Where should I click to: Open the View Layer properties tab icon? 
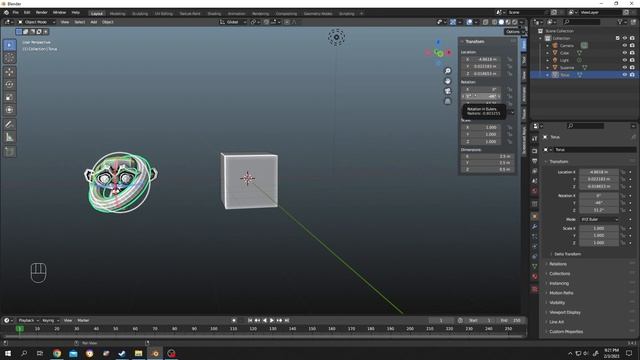pos(534,171)
